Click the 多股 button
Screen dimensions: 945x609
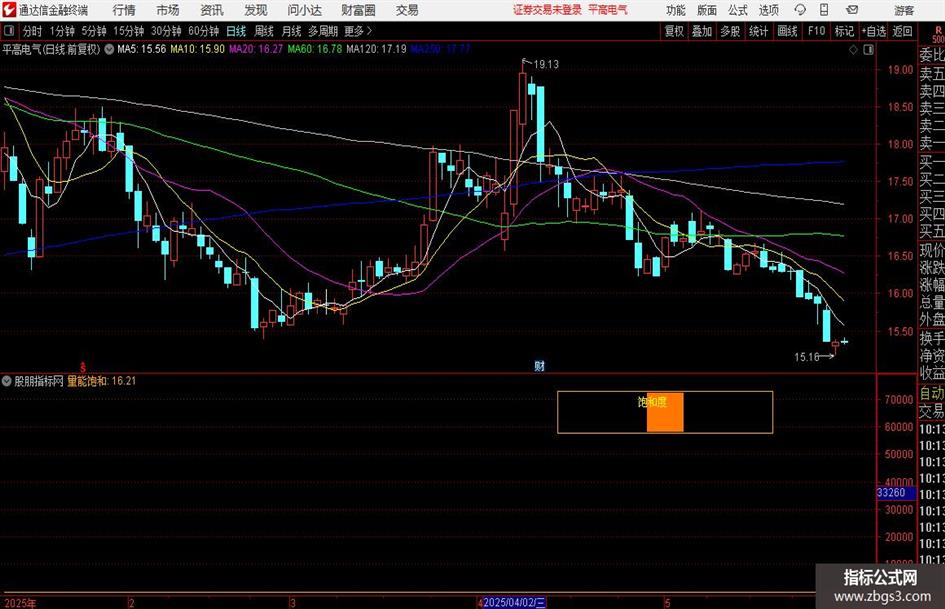point(730,31)
